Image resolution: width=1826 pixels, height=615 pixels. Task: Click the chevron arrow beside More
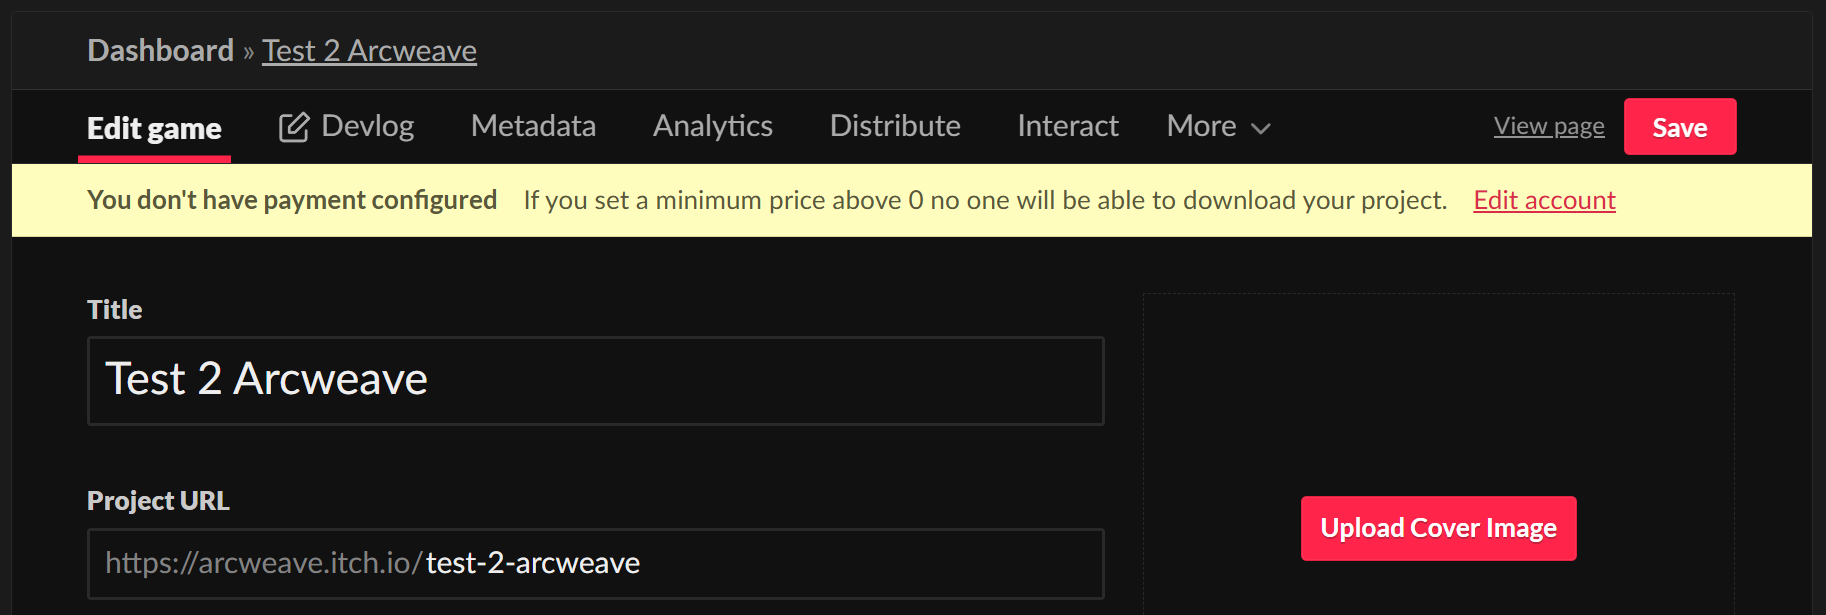pyautogui.click(x=1261, y=128)
